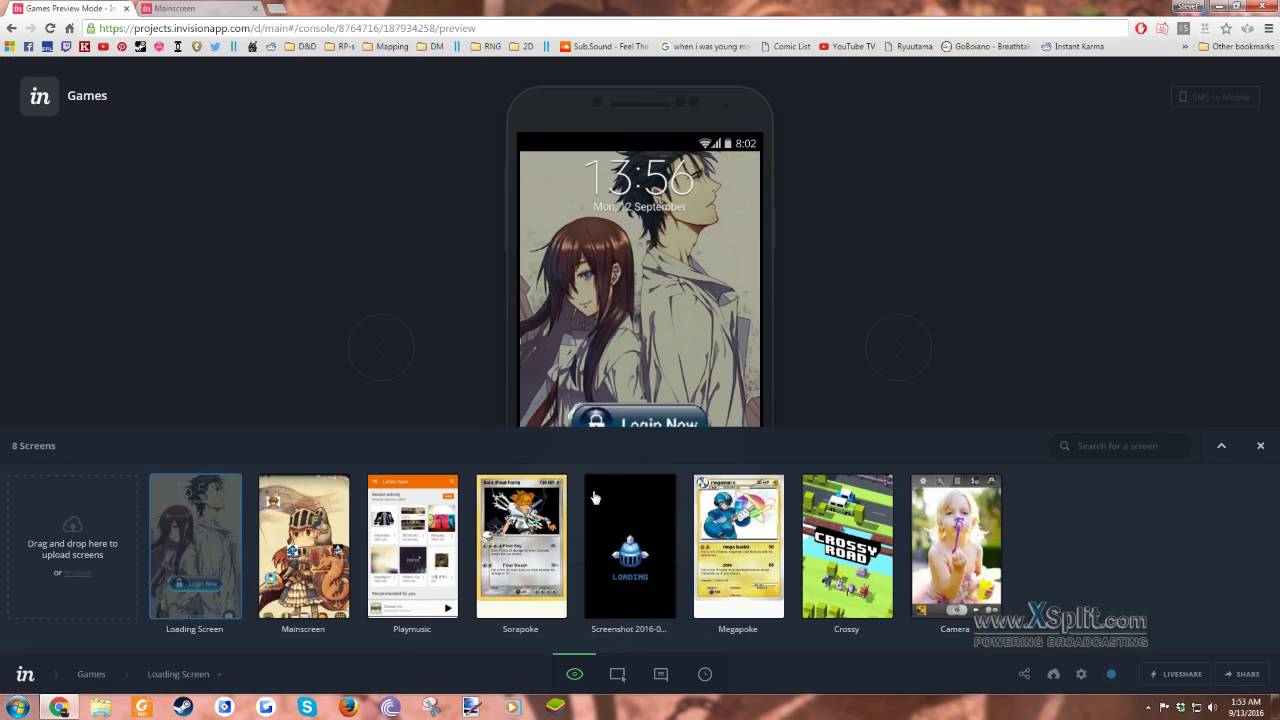Viewport: 1280px width, 720px height.
Task: Open settings gear icon in InVision toolbar
Action: tap(1081, 674)
